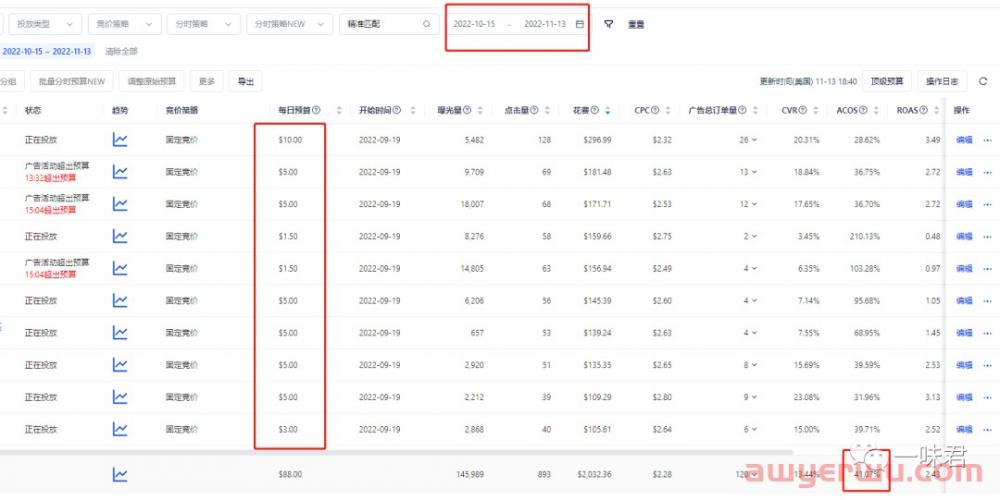Open trend chart in the $2,032.36 totals row
Viewport: 1000px width, 500px height.
click(x=120, y=474)
